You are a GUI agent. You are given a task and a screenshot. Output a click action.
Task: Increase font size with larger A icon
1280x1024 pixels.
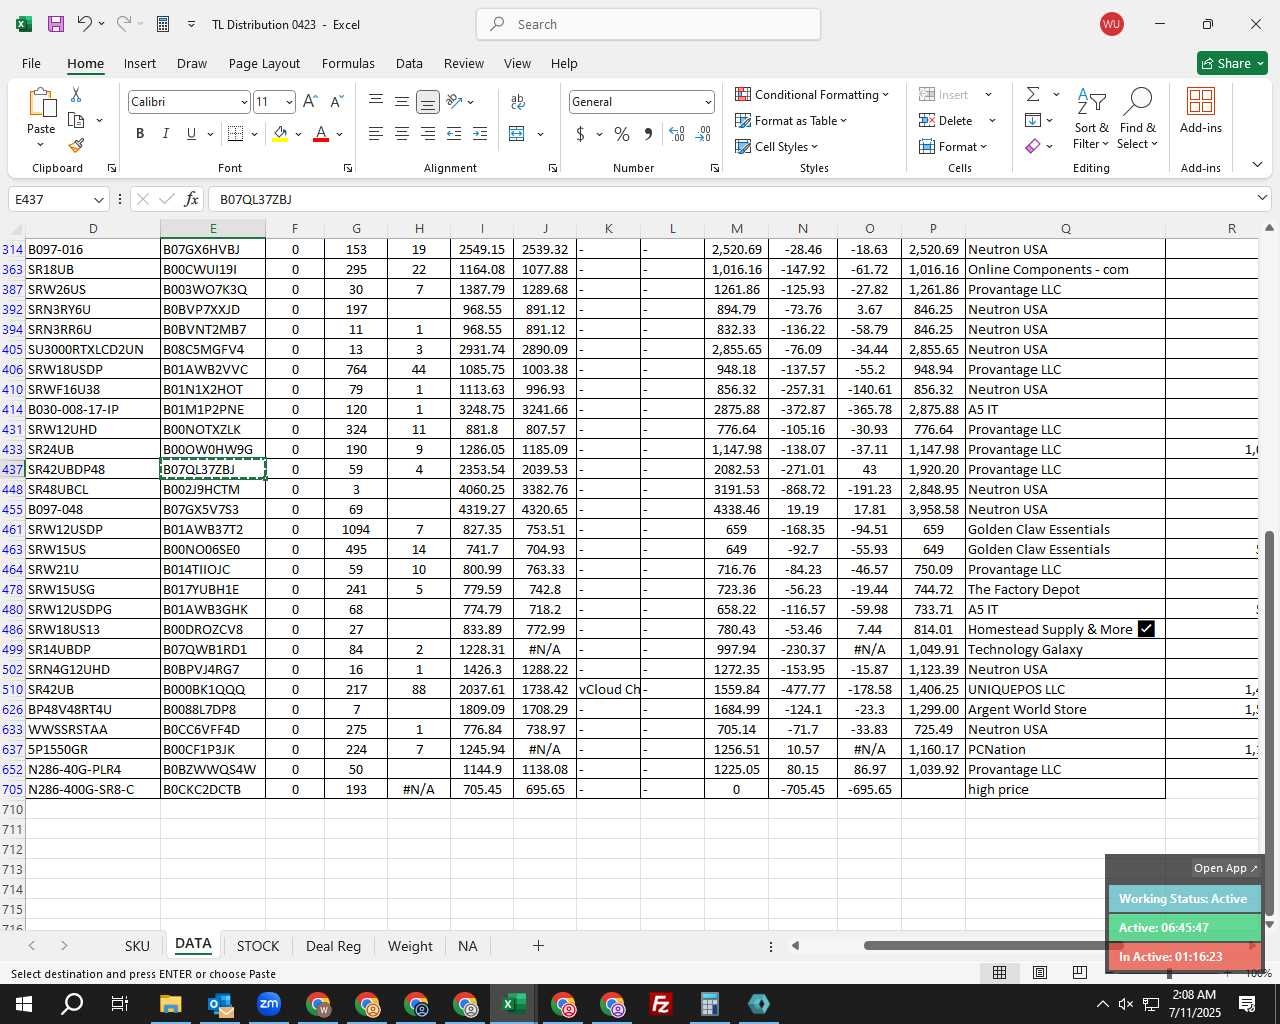[310, 101]
